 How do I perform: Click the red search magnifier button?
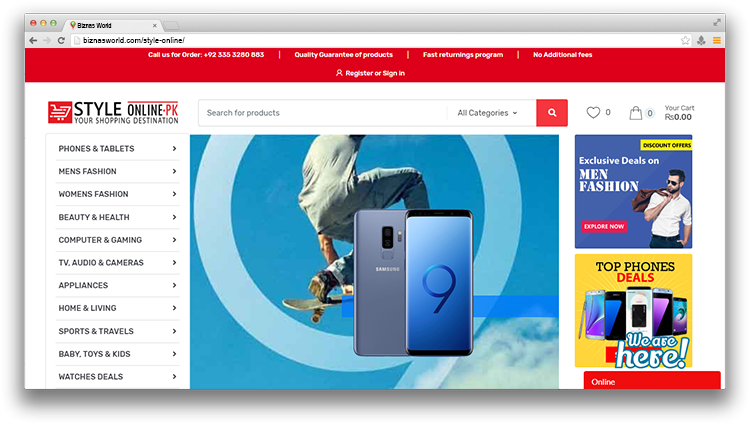click(551, 113)
